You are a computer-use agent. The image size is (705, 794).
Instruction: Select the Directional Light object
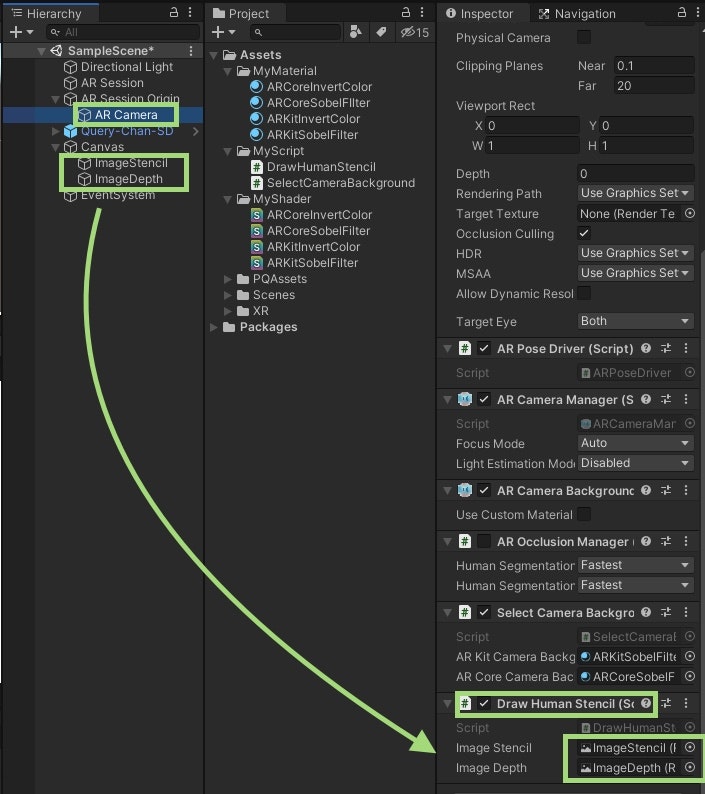tap(127, 67)
